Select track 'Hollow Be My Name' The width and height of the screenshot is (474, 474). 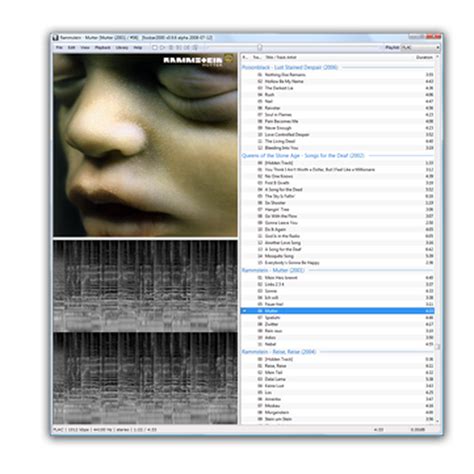pyautogui.click(x=337, y=81)
